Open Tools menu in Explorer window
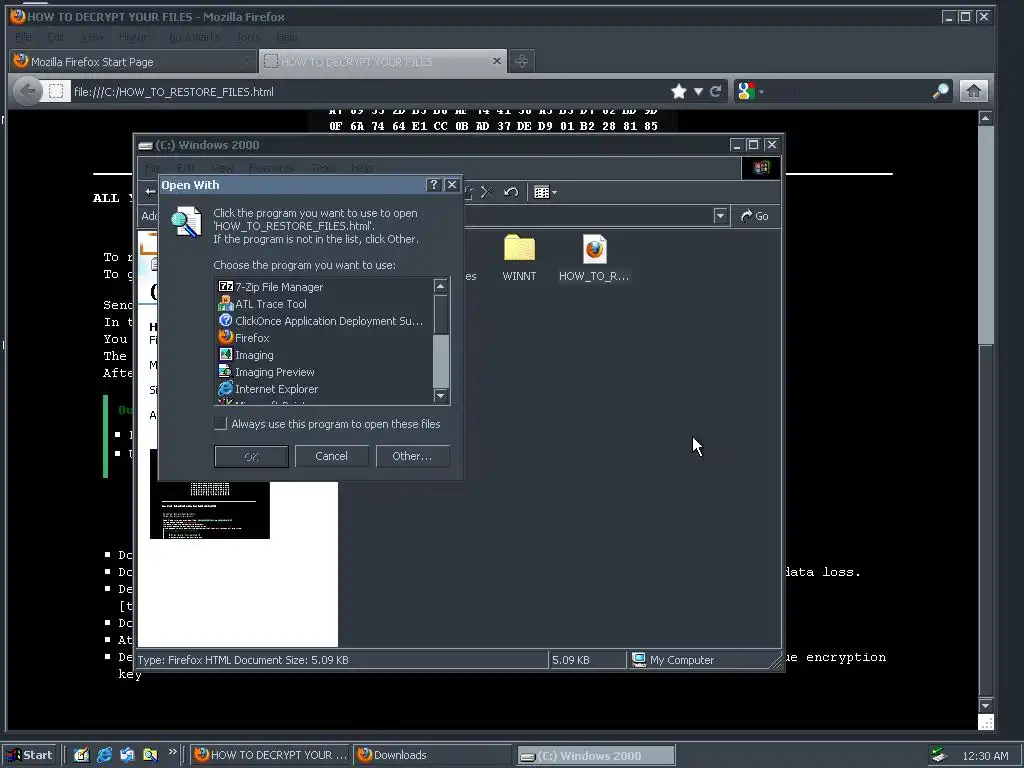 click(323, 168)
